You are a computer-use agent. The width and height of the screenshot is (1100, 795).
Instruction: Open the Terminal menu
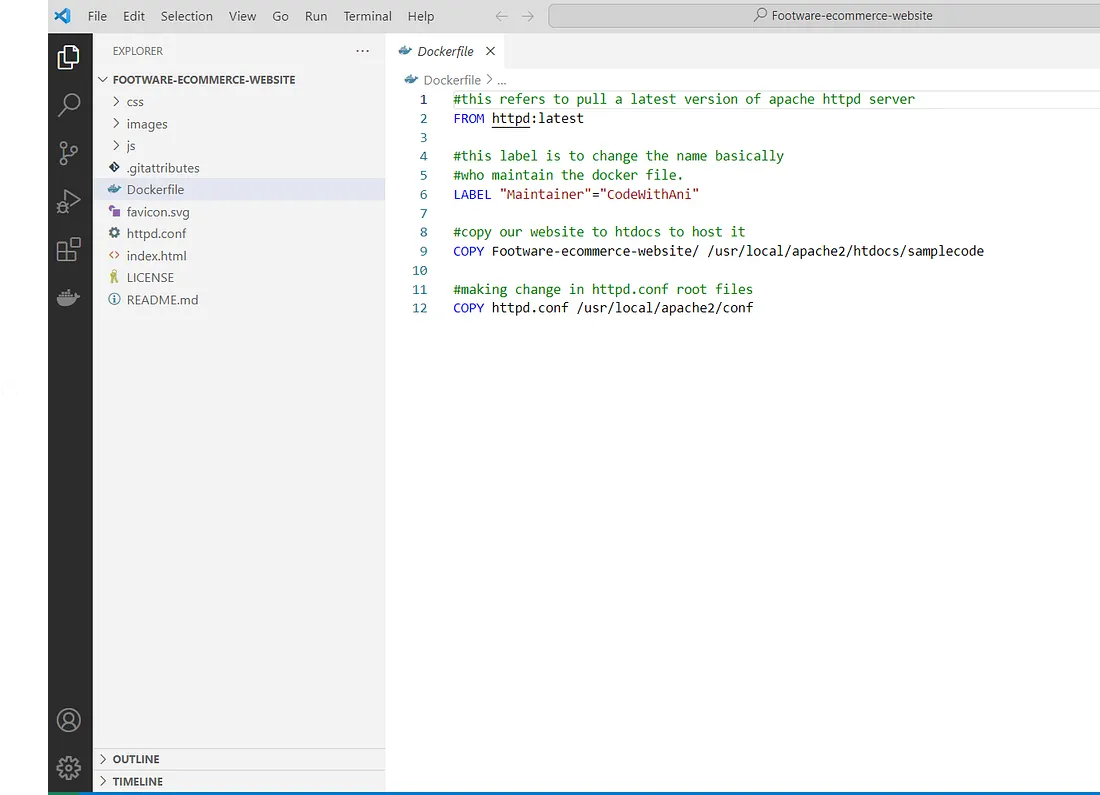pyautogui.click(x=368, y=16)
